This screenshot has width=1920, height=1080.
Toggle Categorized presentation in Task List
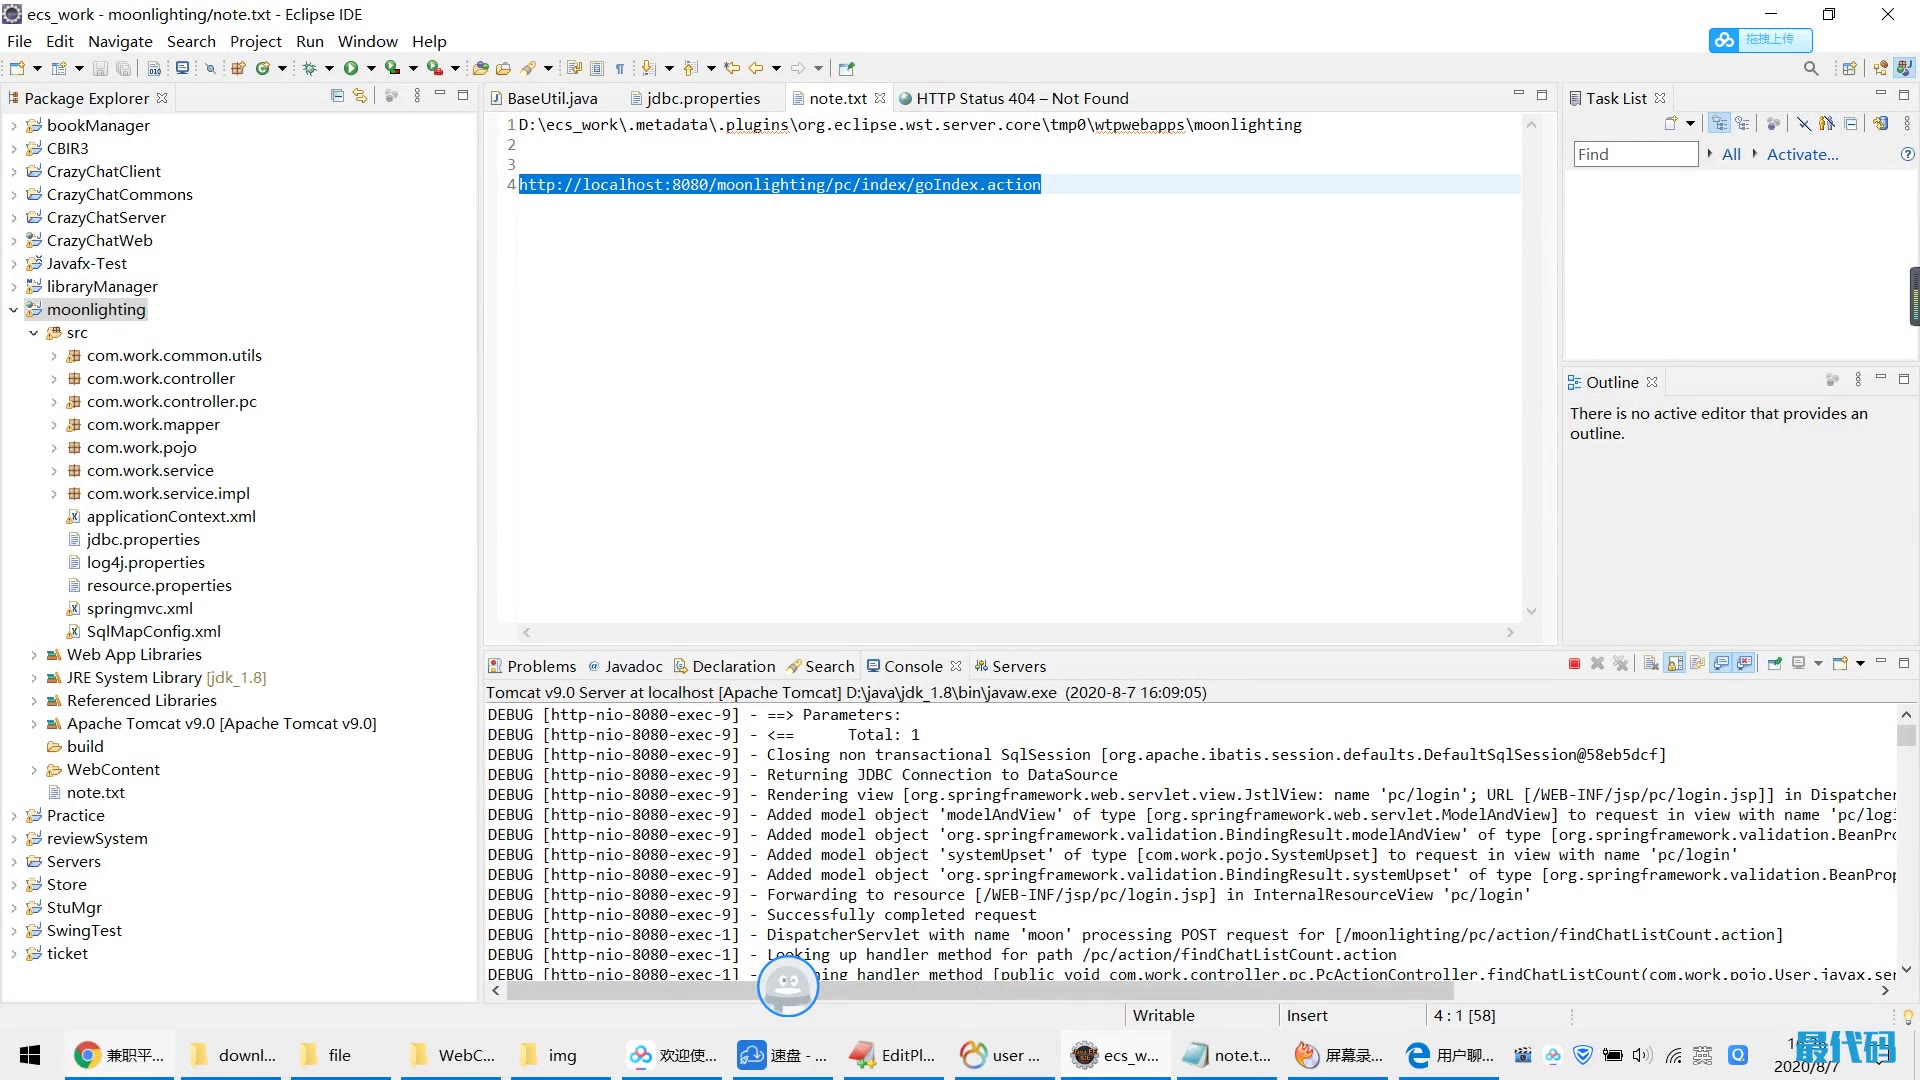click(1719, 123)
